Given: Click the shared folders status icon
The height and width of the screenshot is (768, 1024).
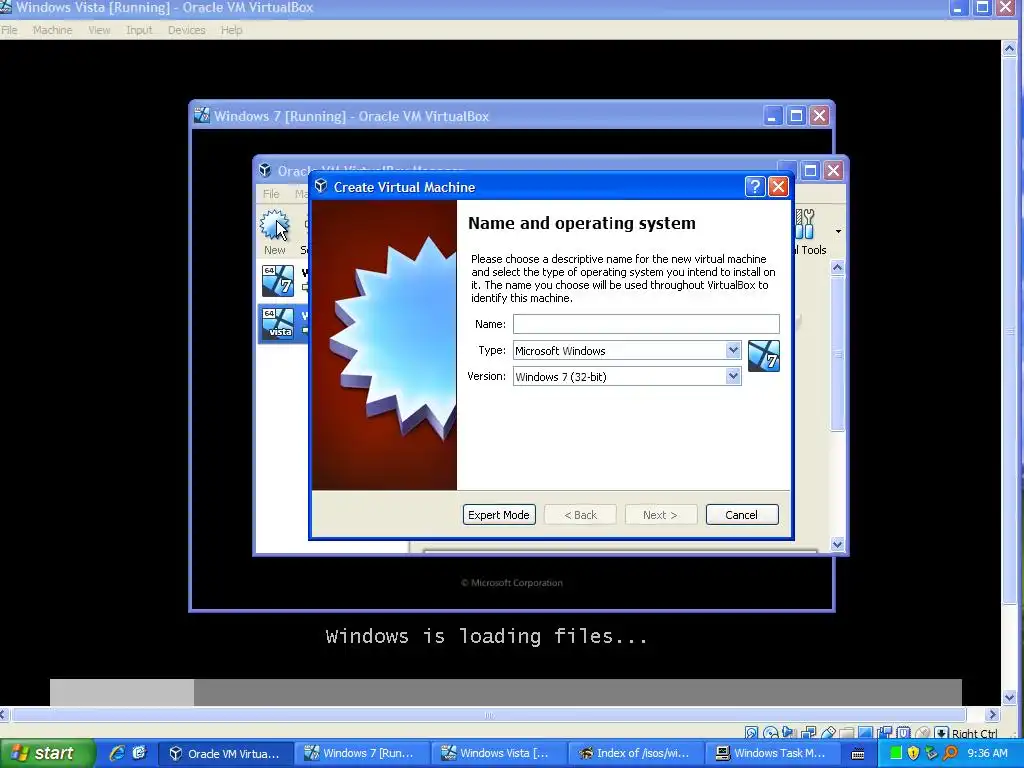Looking at the screenshot, I should 846,733.
